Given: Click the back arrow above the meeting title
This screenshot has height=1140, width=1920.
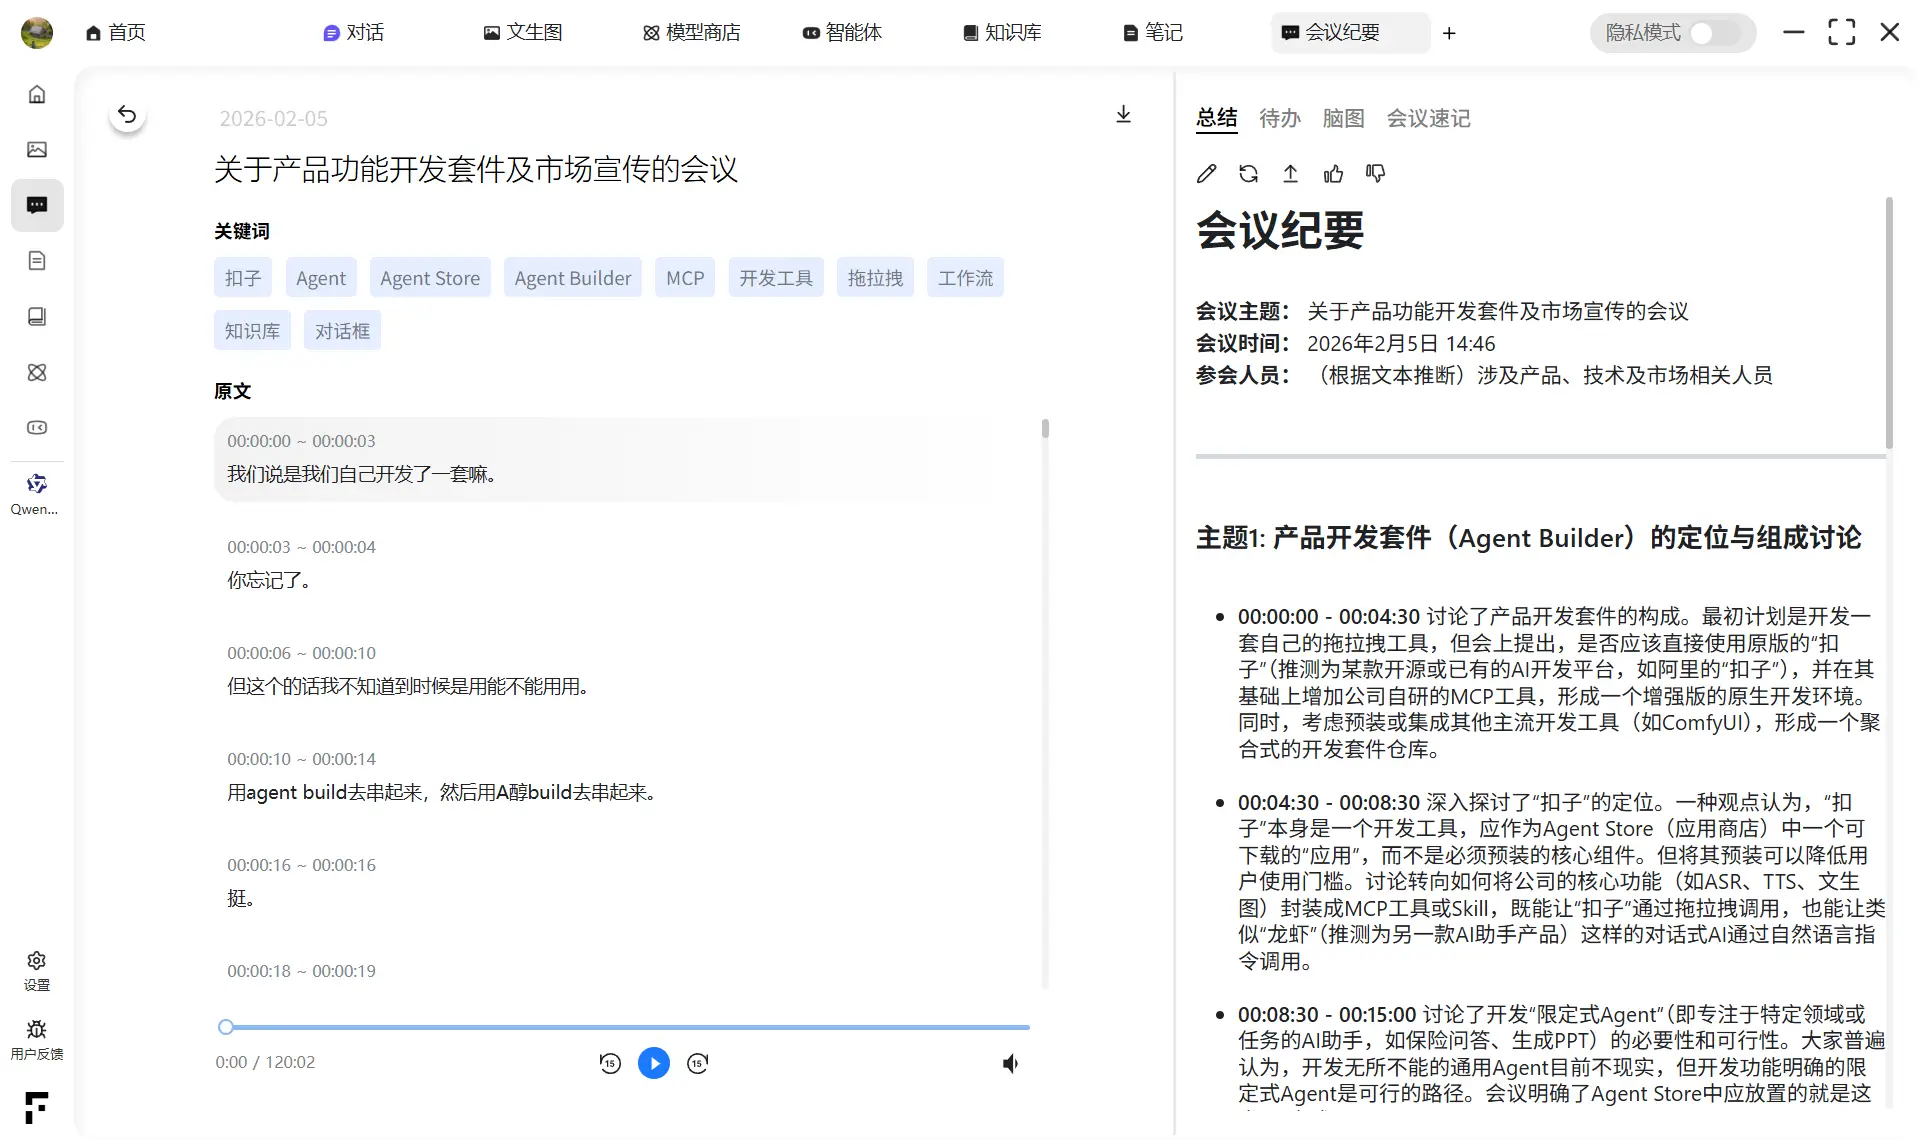Looking at the screenshot, I should pos(127,114).
